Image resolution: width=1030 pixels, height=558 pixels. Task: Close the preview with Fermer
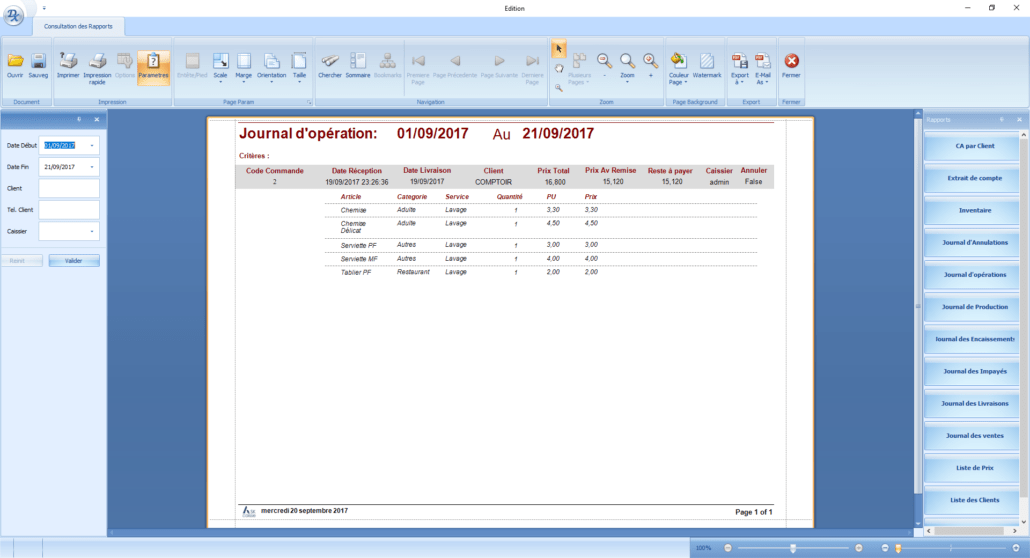791,66
